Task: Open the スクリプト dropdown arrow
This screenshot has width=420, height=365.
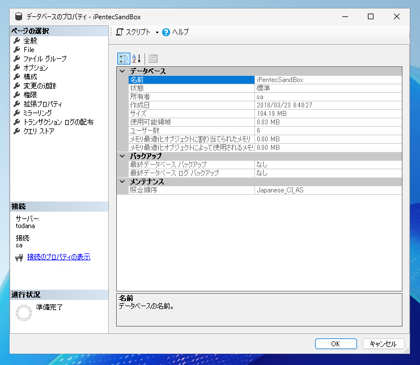Action: click(x=157, y=32)
